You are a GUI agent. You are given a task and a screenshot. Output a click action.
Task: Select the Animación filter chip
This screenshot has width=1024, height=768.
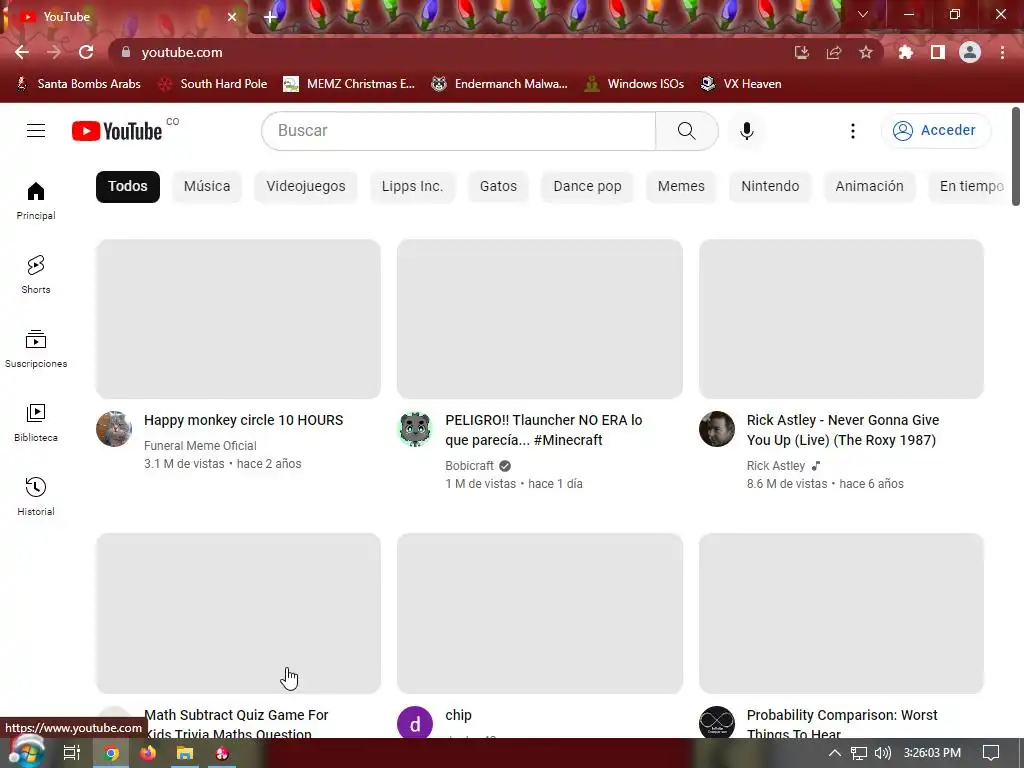(x=869, y=187)
